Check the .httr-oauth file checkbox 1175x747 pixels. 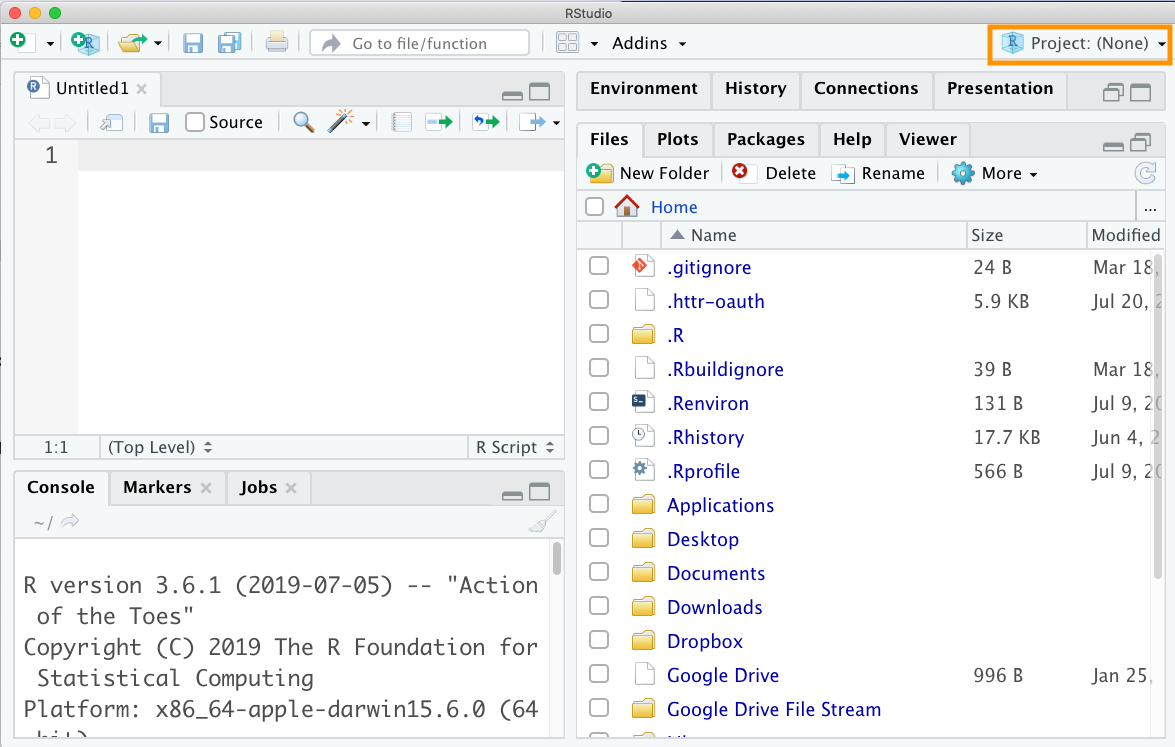(x=599, y=300)
